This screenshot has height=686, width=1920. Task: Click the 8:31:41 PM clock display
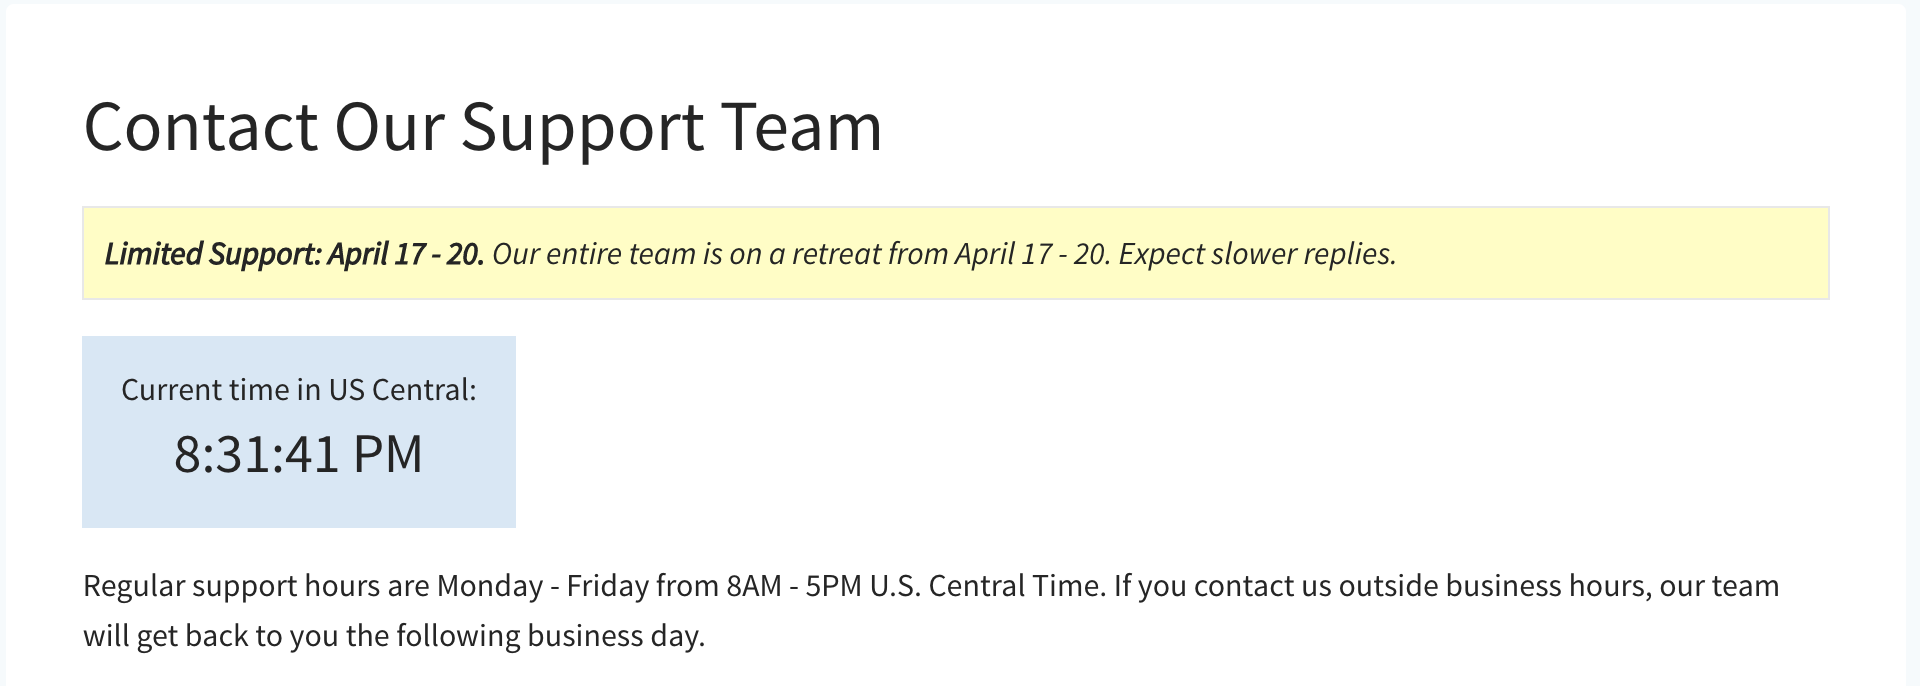pos(299,454)
